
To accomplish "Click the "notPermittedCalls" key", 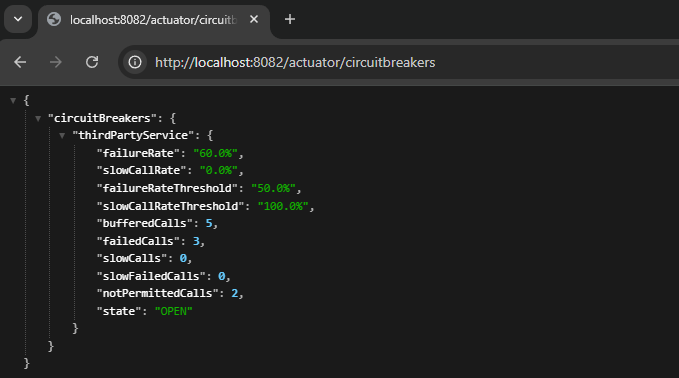I will [157, 294].
